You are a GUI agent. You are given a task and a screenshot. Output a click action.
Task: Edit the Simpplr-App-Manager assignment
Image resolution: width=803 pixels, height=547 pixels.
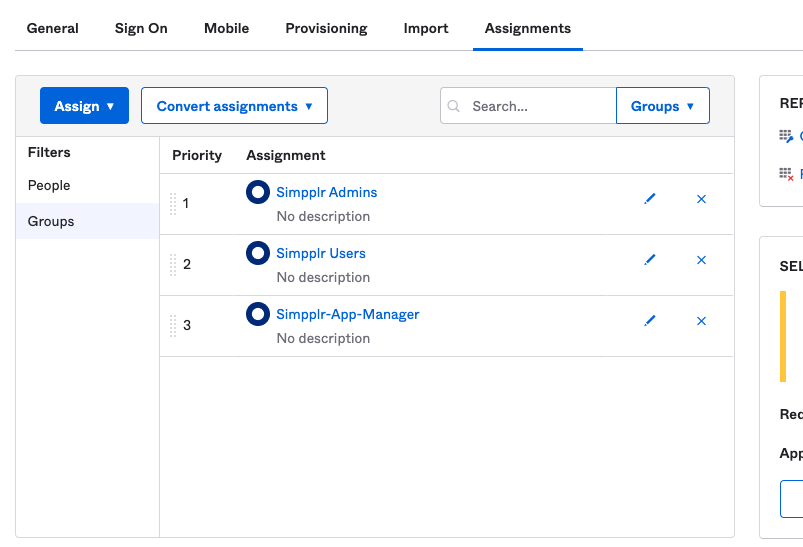point(649,321)
